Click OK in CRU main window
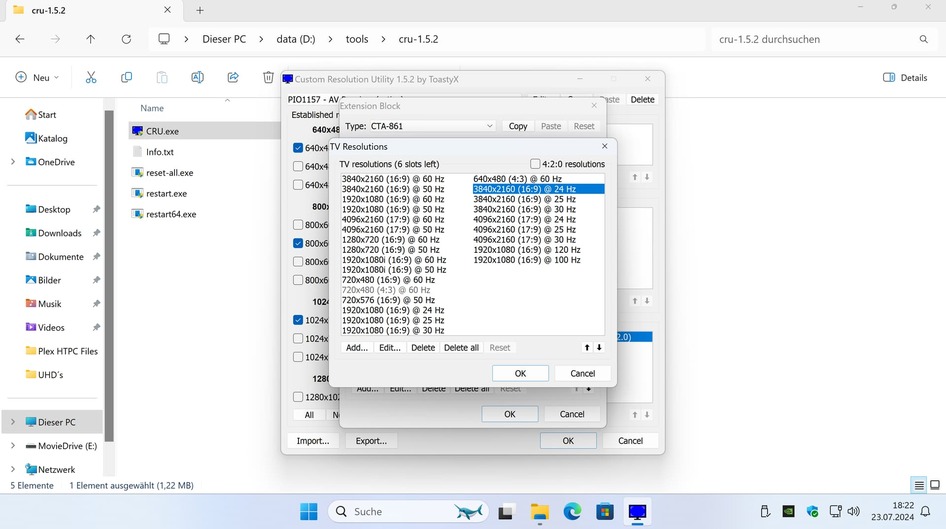 568,441
